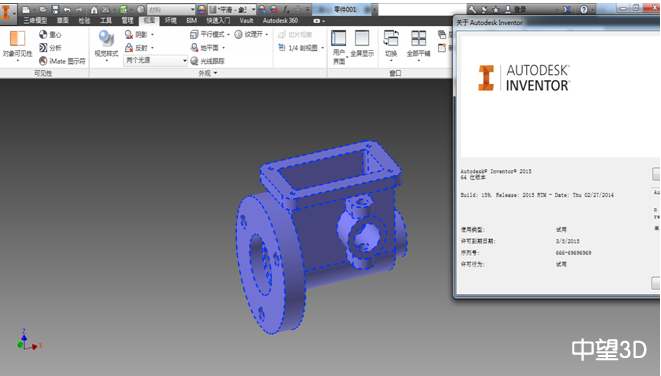Click the 1/4 剖视图 section view icon
Image resolution: width=661 pixels, height=376 pixels.
pyautogui.click(x=282, y=48)
